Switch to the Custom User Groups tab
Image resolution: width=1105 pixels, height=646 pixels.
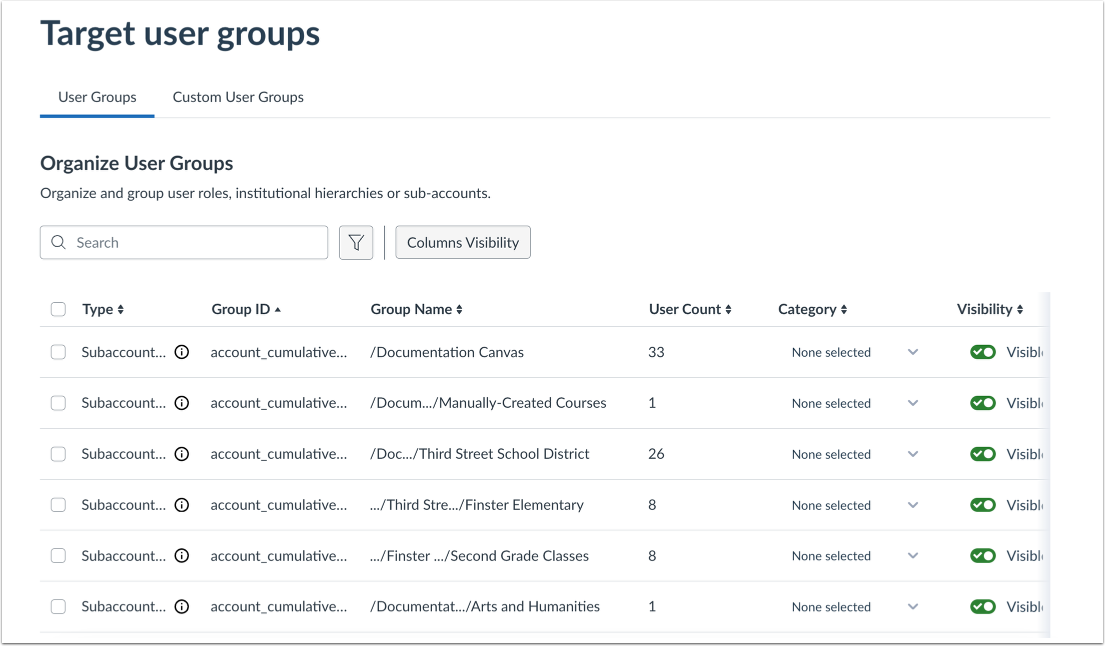point(238,97)
